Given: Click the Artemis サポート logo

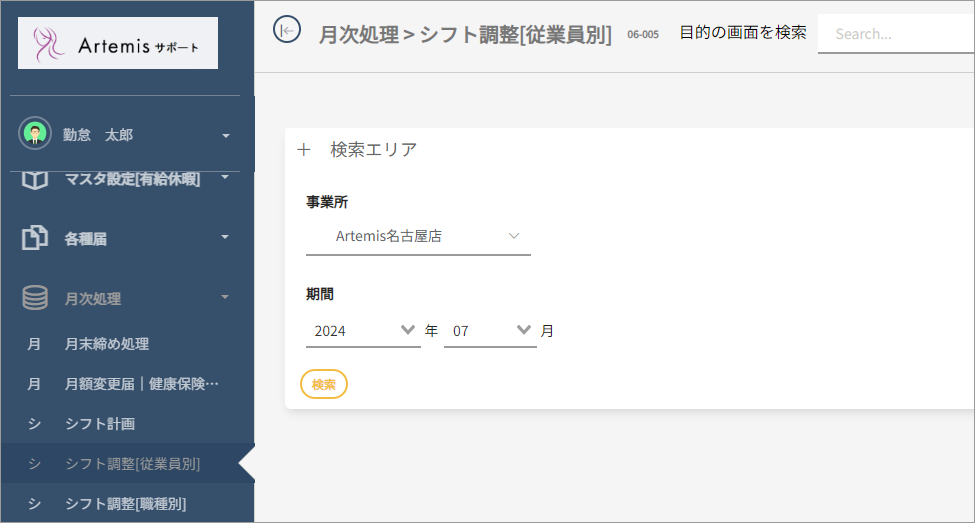Looking at the screenshot, I should point(118,44).
